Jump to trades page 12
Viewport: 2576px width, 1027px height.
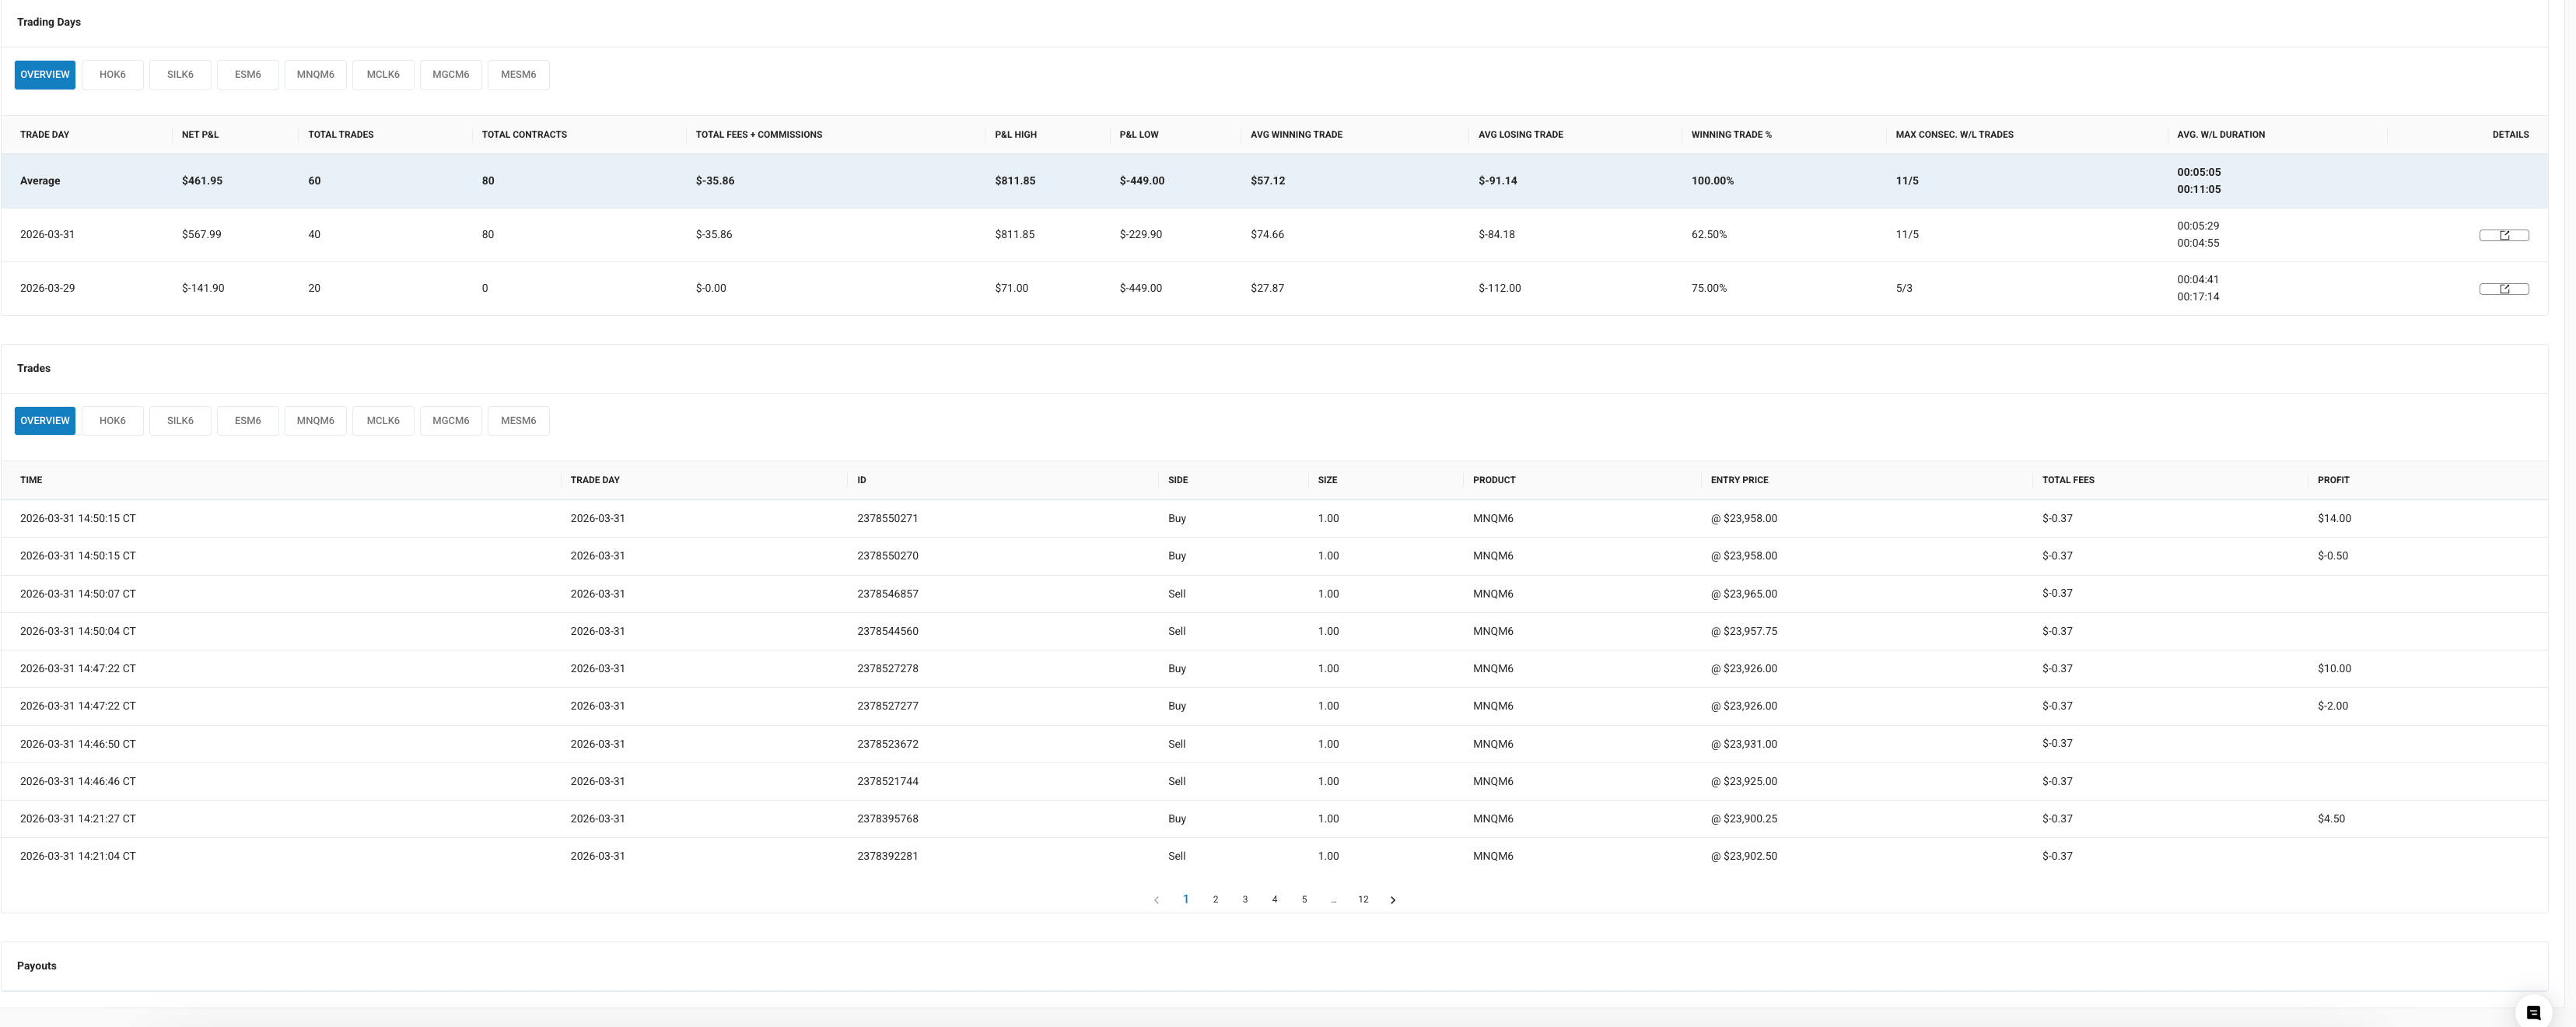click(1362, 900)
